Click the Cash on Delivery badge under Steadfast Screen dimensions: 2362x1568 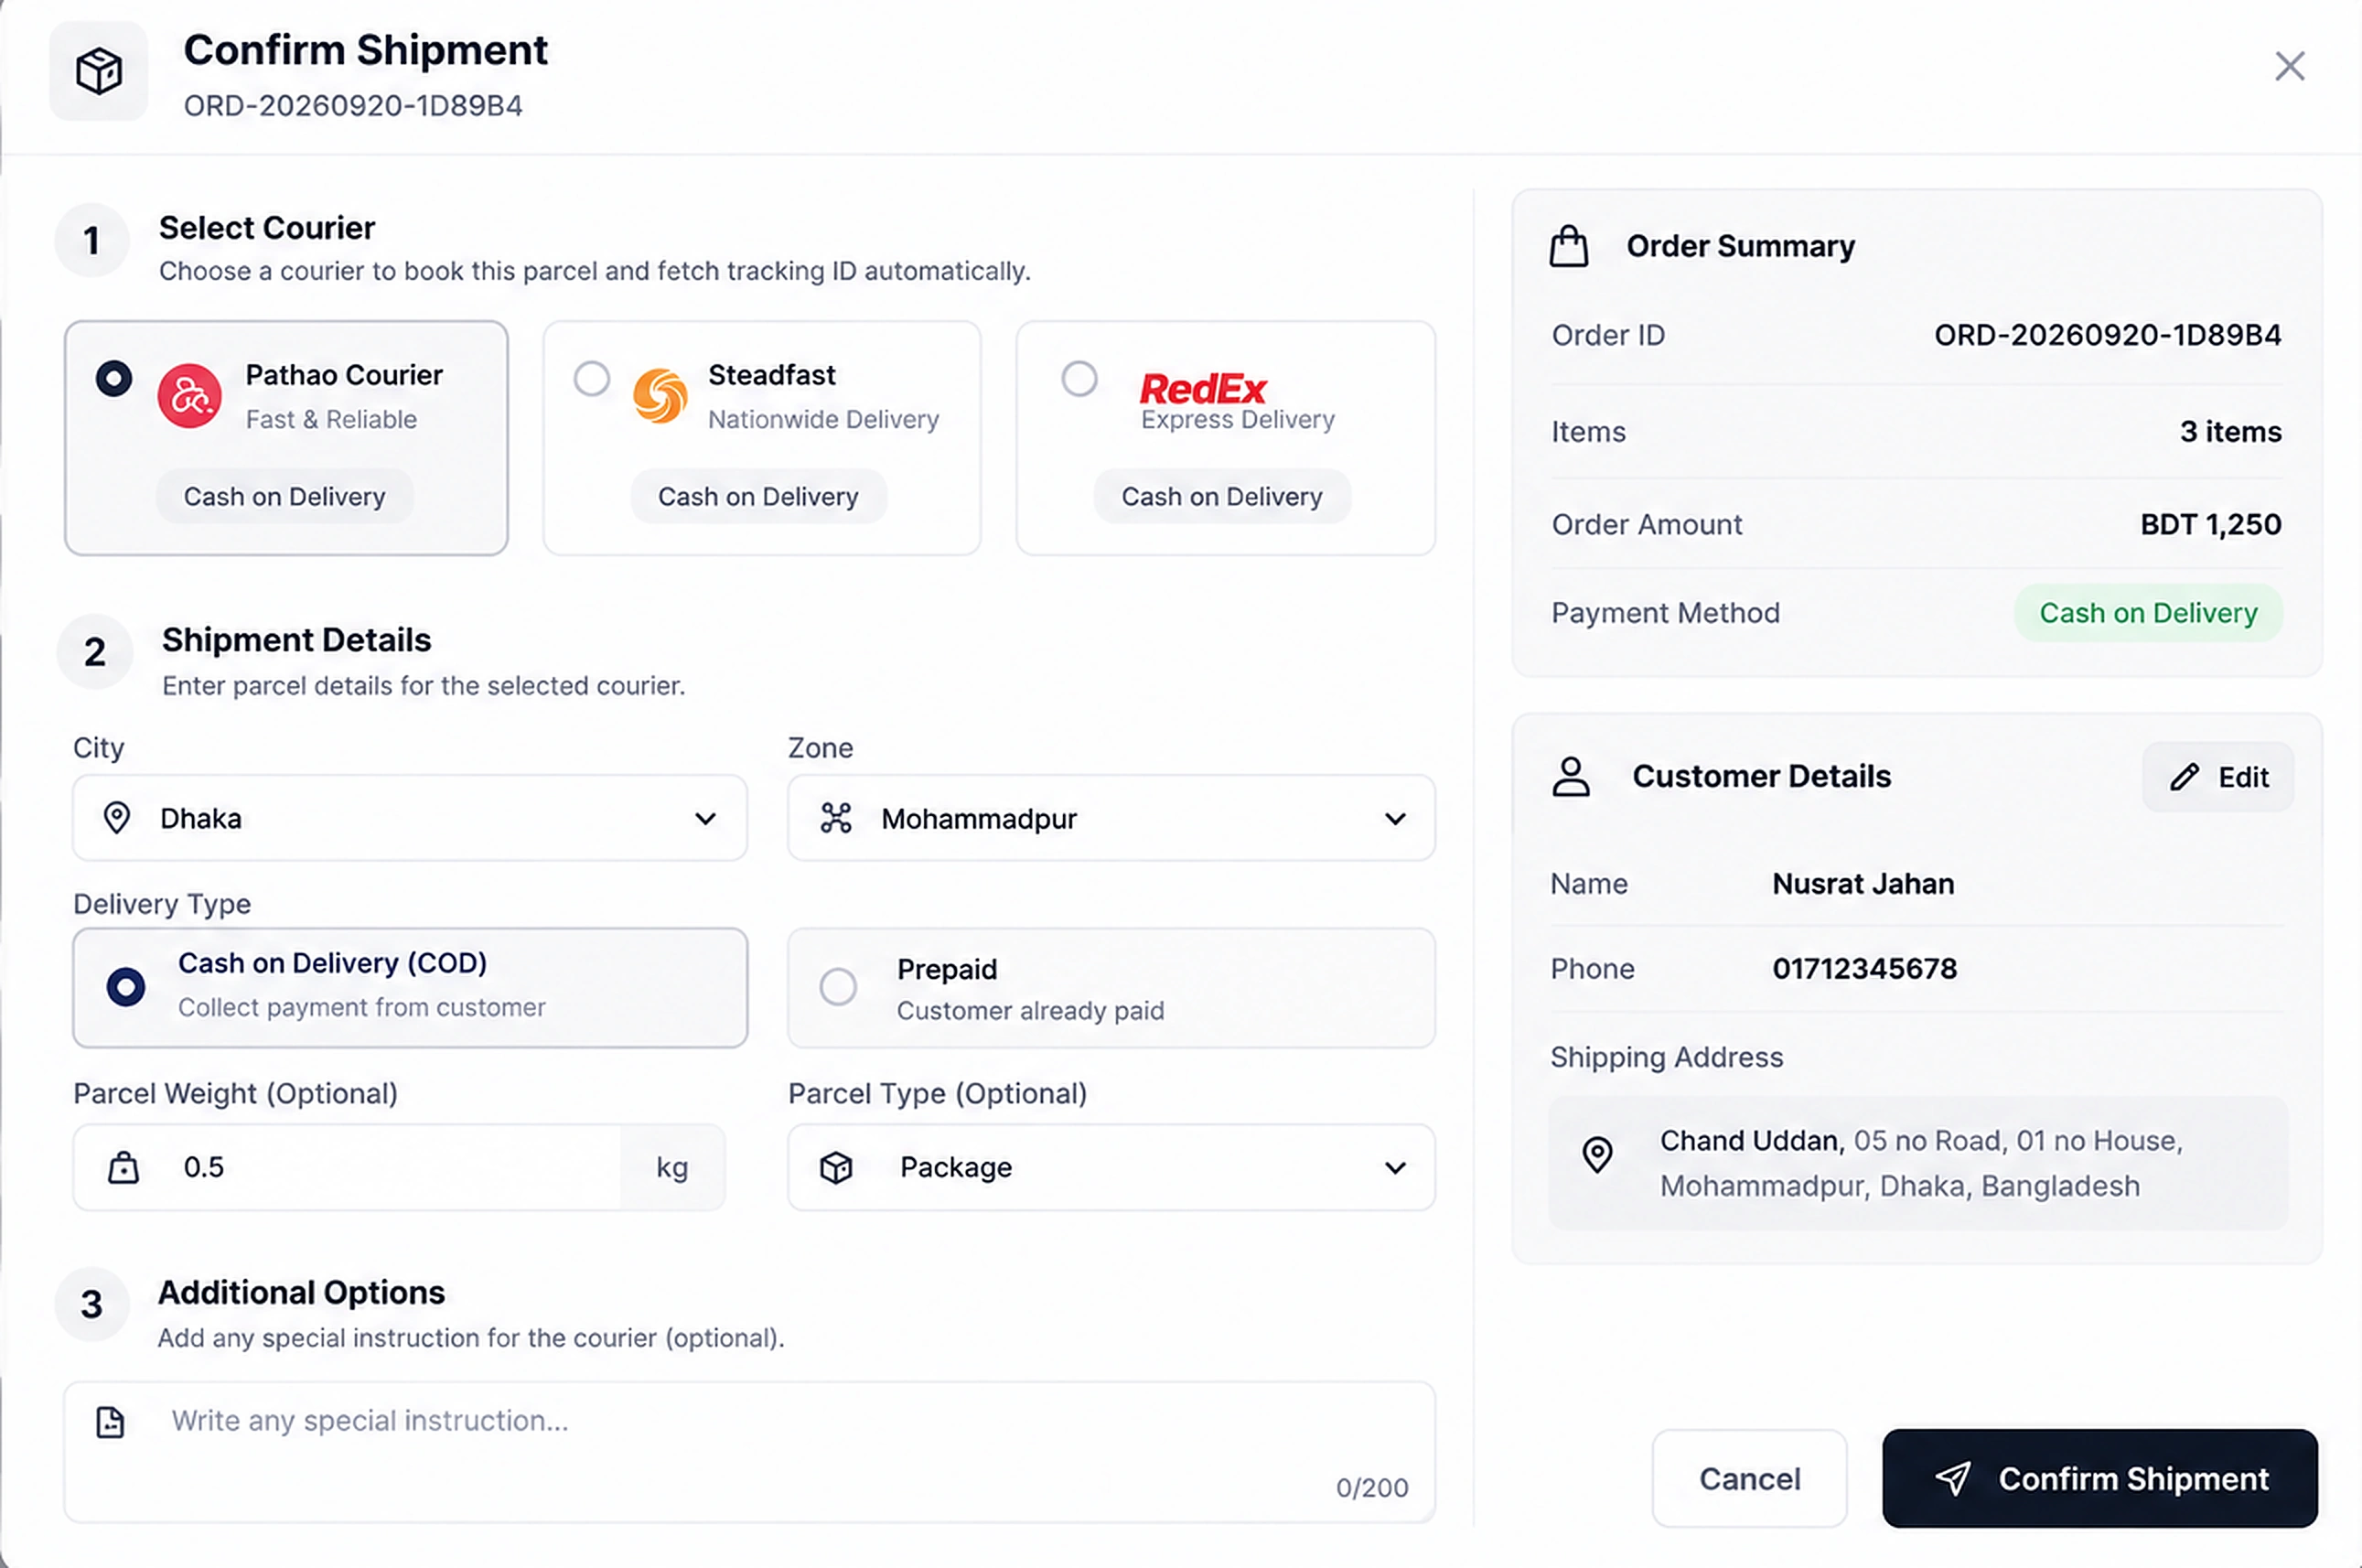coord(758,496)
